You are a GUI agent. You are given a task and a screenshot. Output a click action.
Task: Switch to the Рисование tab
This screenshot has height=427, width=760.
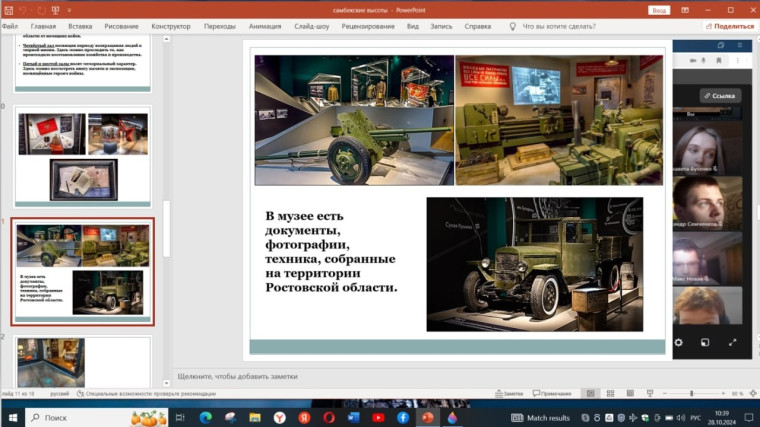click(121, 26)
